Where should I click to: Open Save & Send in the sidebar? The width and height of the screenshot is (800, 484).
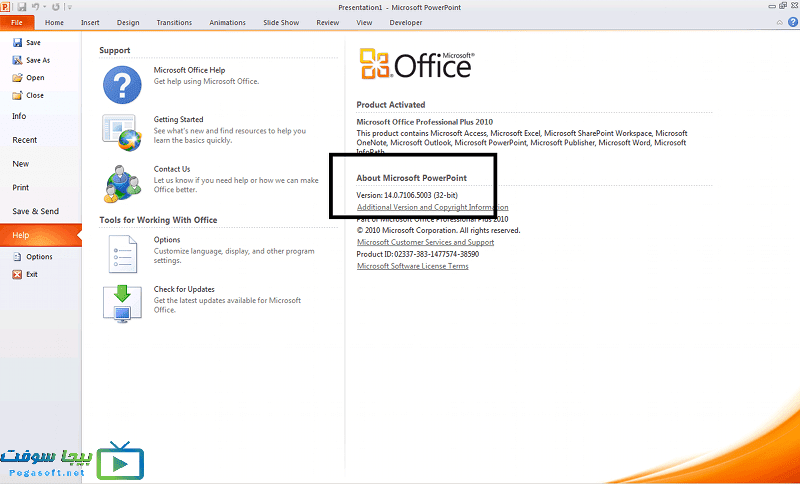click(36, 211)
